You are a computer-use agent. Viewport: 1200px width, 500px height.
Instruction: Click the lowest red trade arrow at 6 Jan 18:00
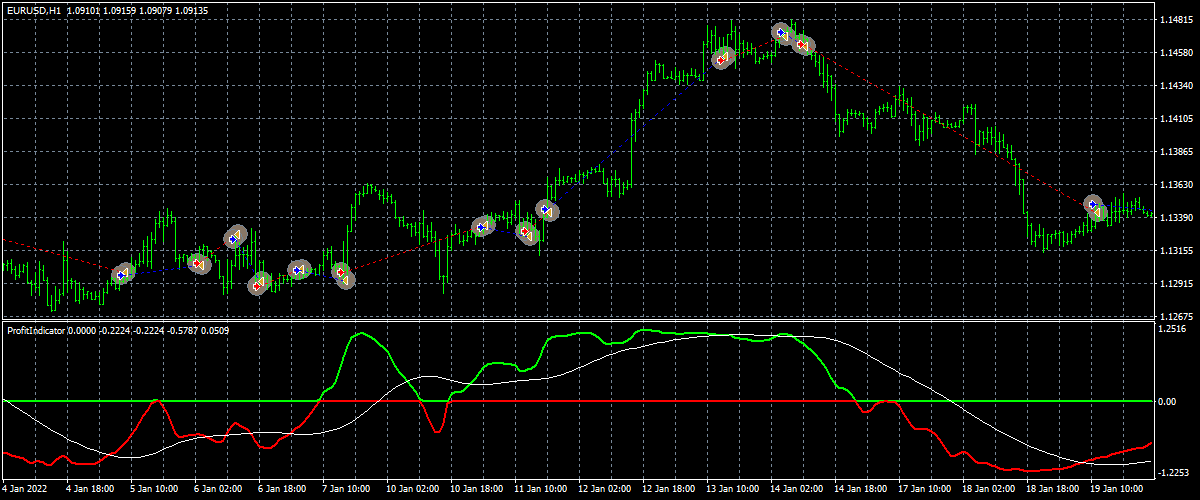pos(258,285)
